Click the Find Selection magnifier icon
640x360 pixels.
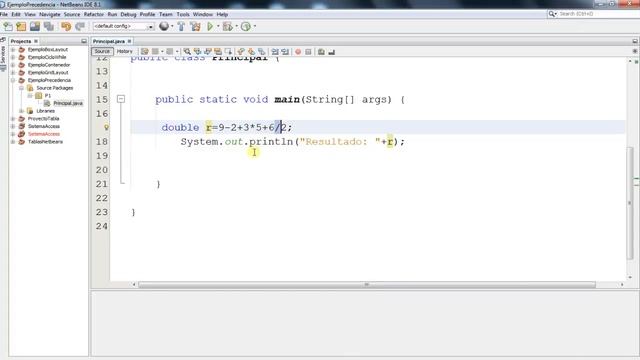tap(187, 52)
